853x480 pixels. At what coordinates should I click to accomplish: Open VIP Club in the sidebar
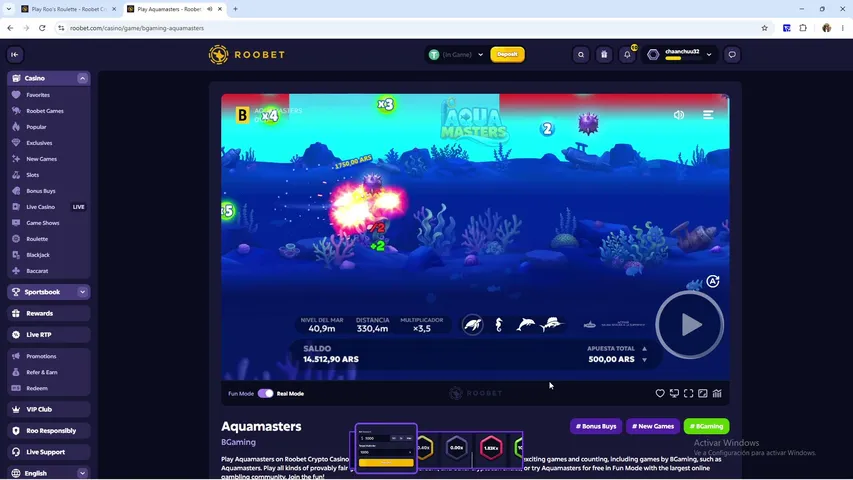point(48,409)
